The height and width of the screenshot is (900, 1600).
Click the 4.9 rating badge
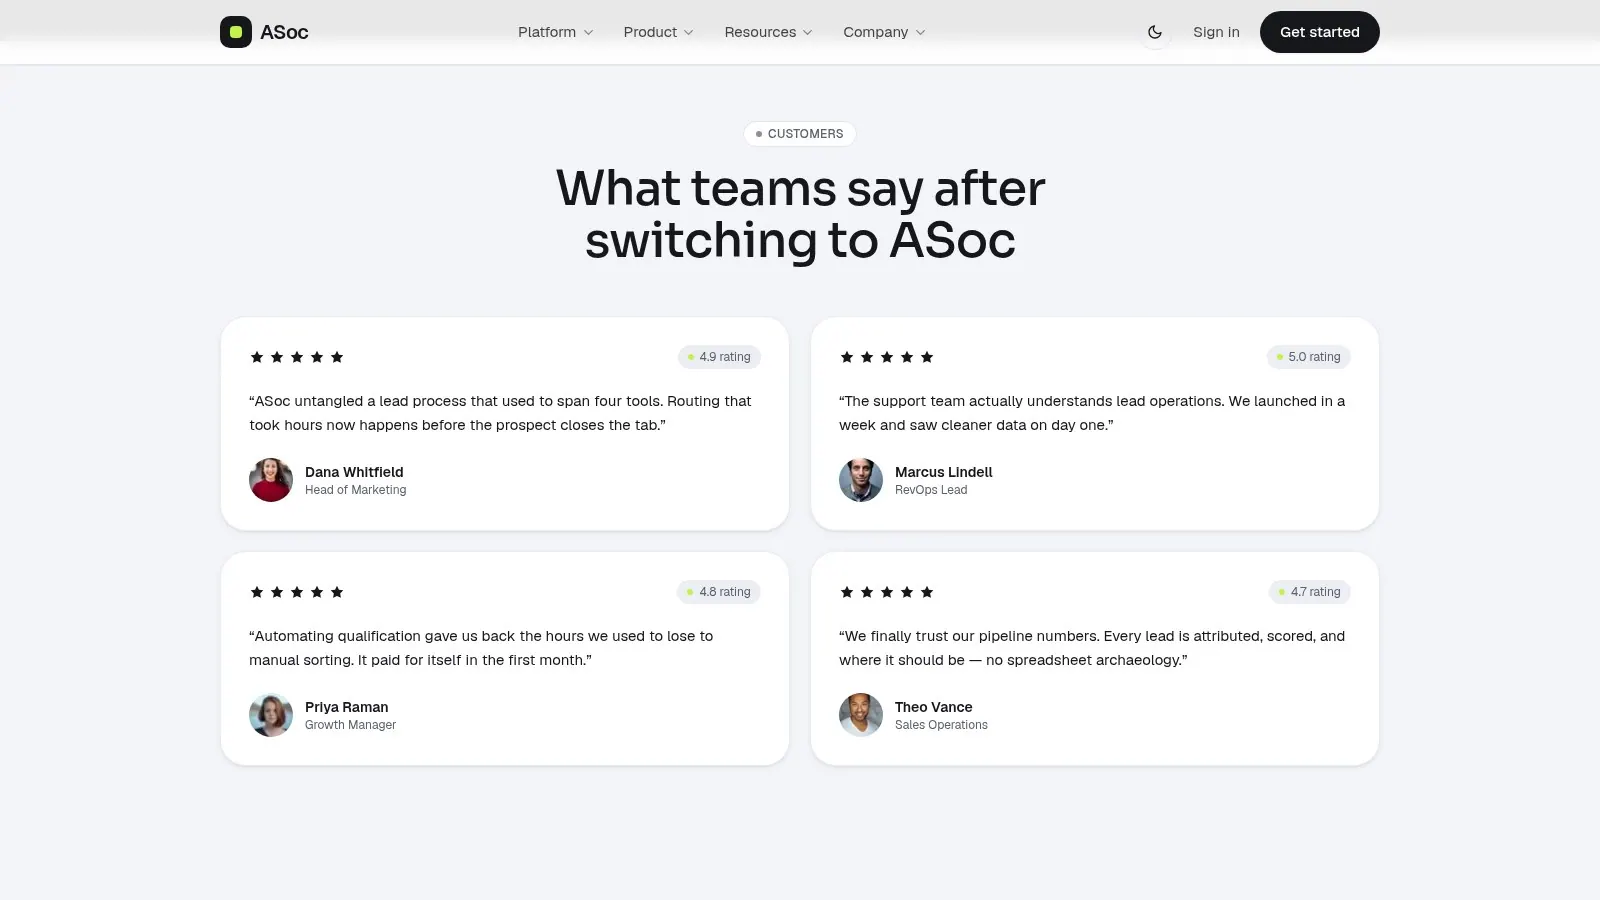tap(719, 357)
